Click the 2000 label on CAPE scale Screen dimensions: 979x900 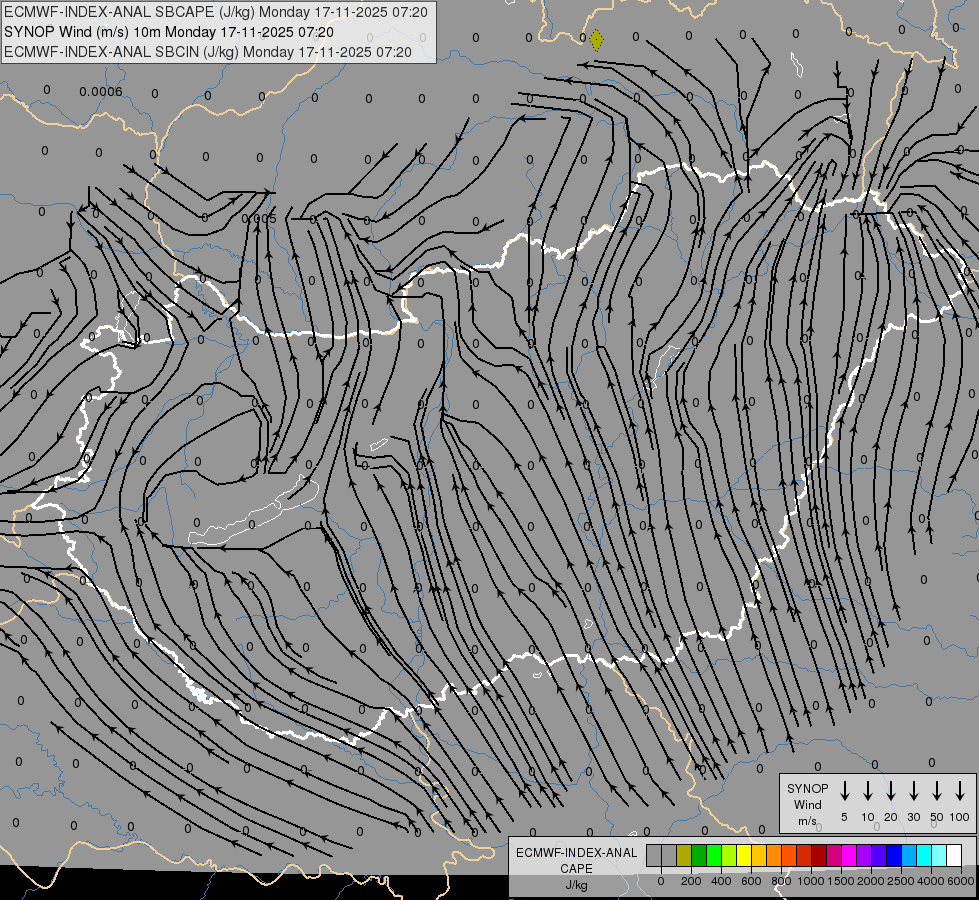coord(871,881)
